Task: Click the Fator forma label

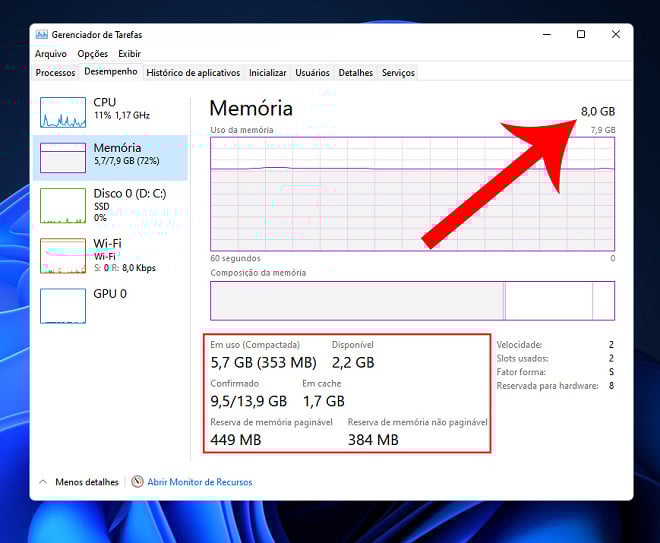Action: (x=521, y=372)
